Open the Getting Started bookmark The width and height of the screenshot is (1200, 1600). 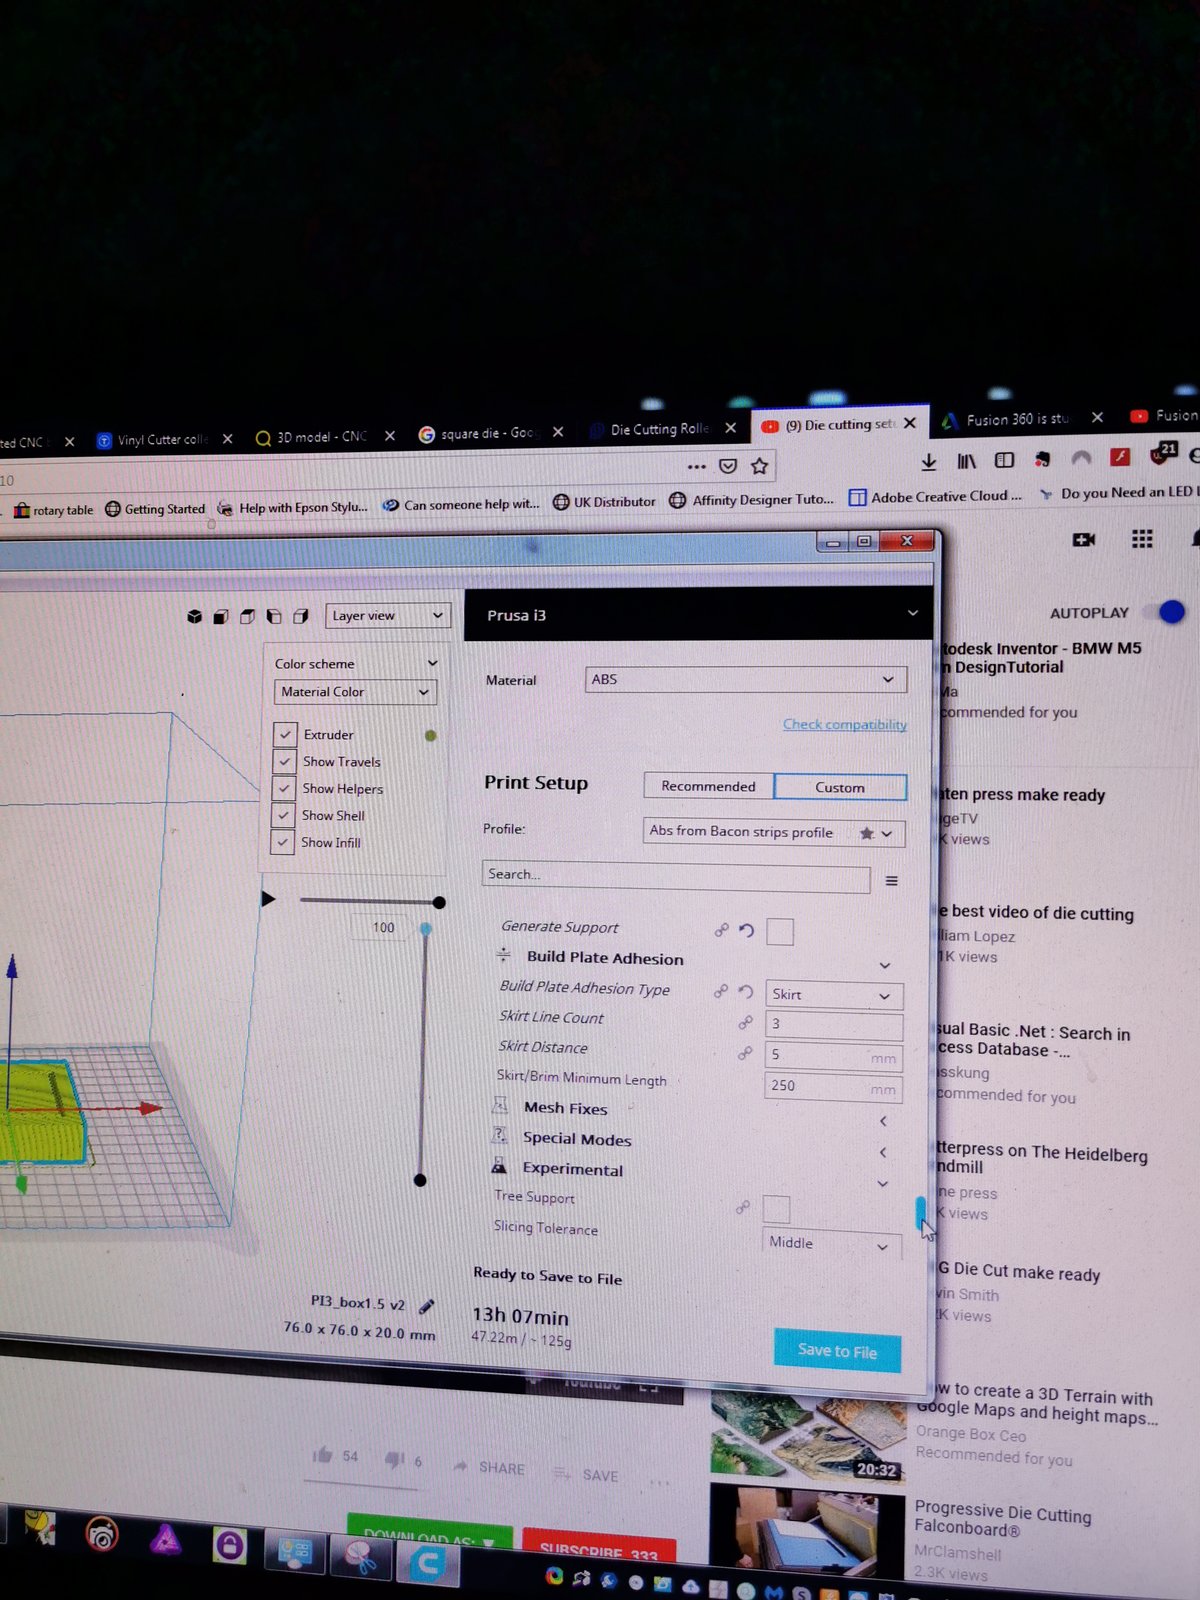(155, 509)
